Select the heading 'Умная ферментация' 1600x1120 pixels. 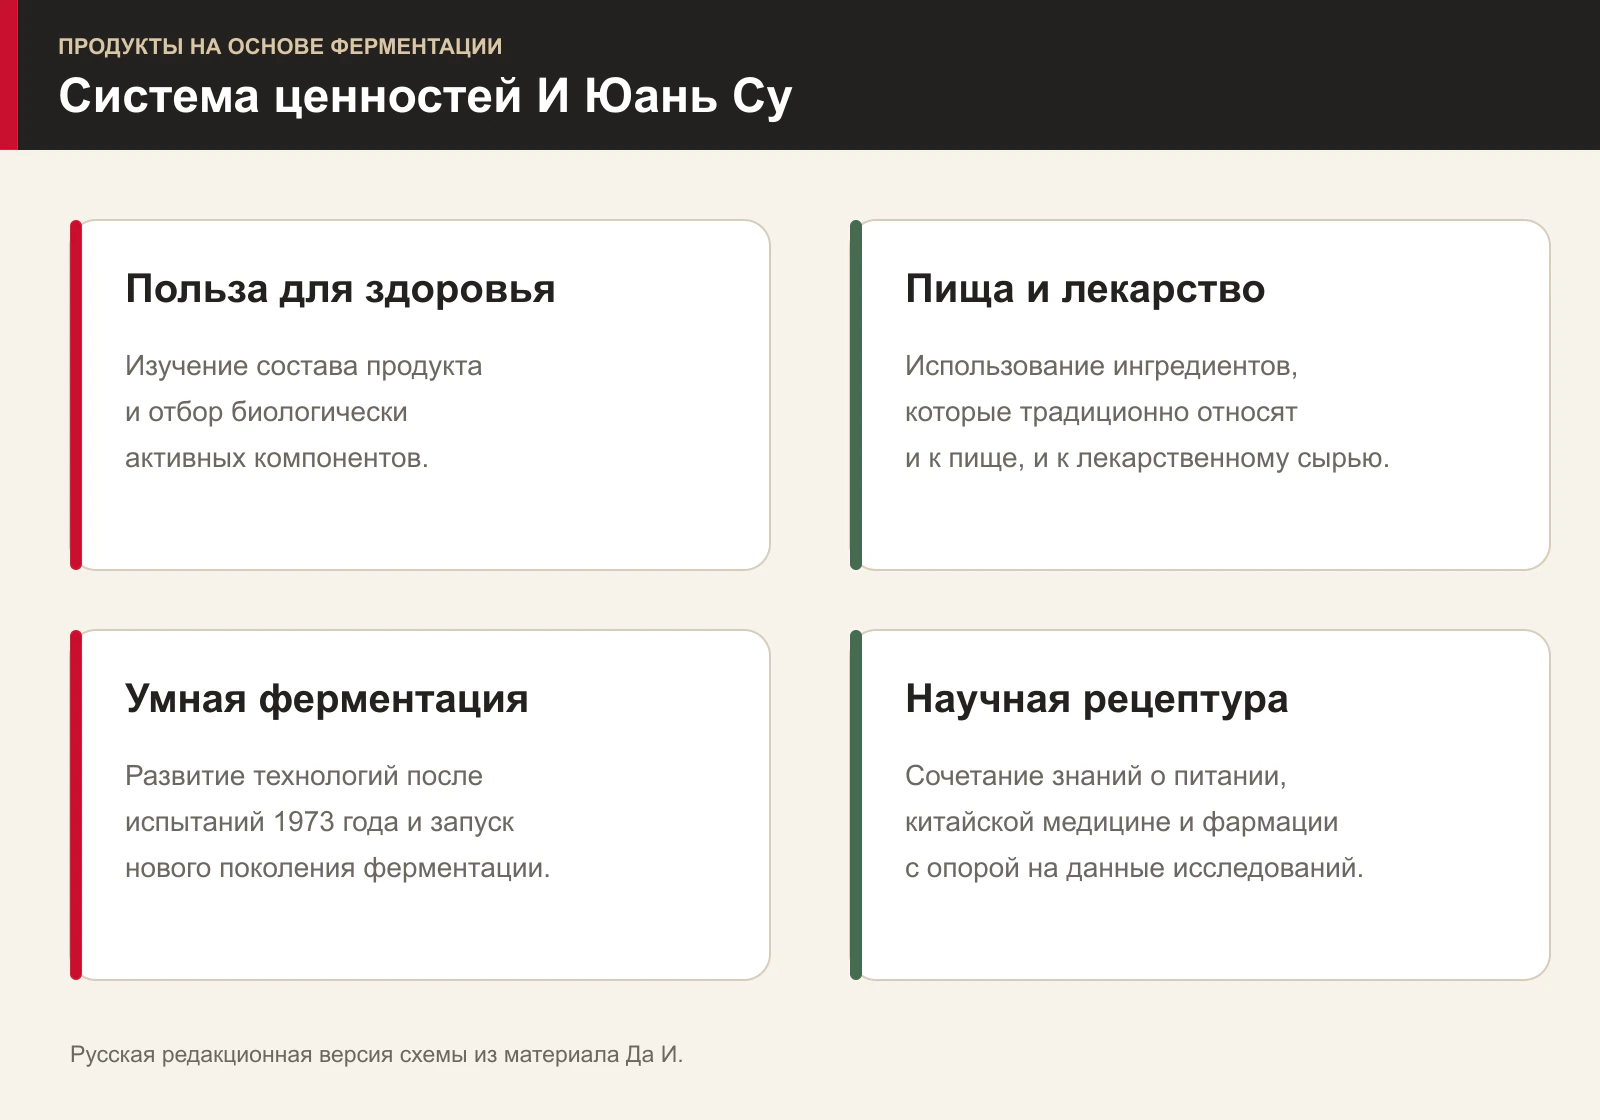coord(326,699)
